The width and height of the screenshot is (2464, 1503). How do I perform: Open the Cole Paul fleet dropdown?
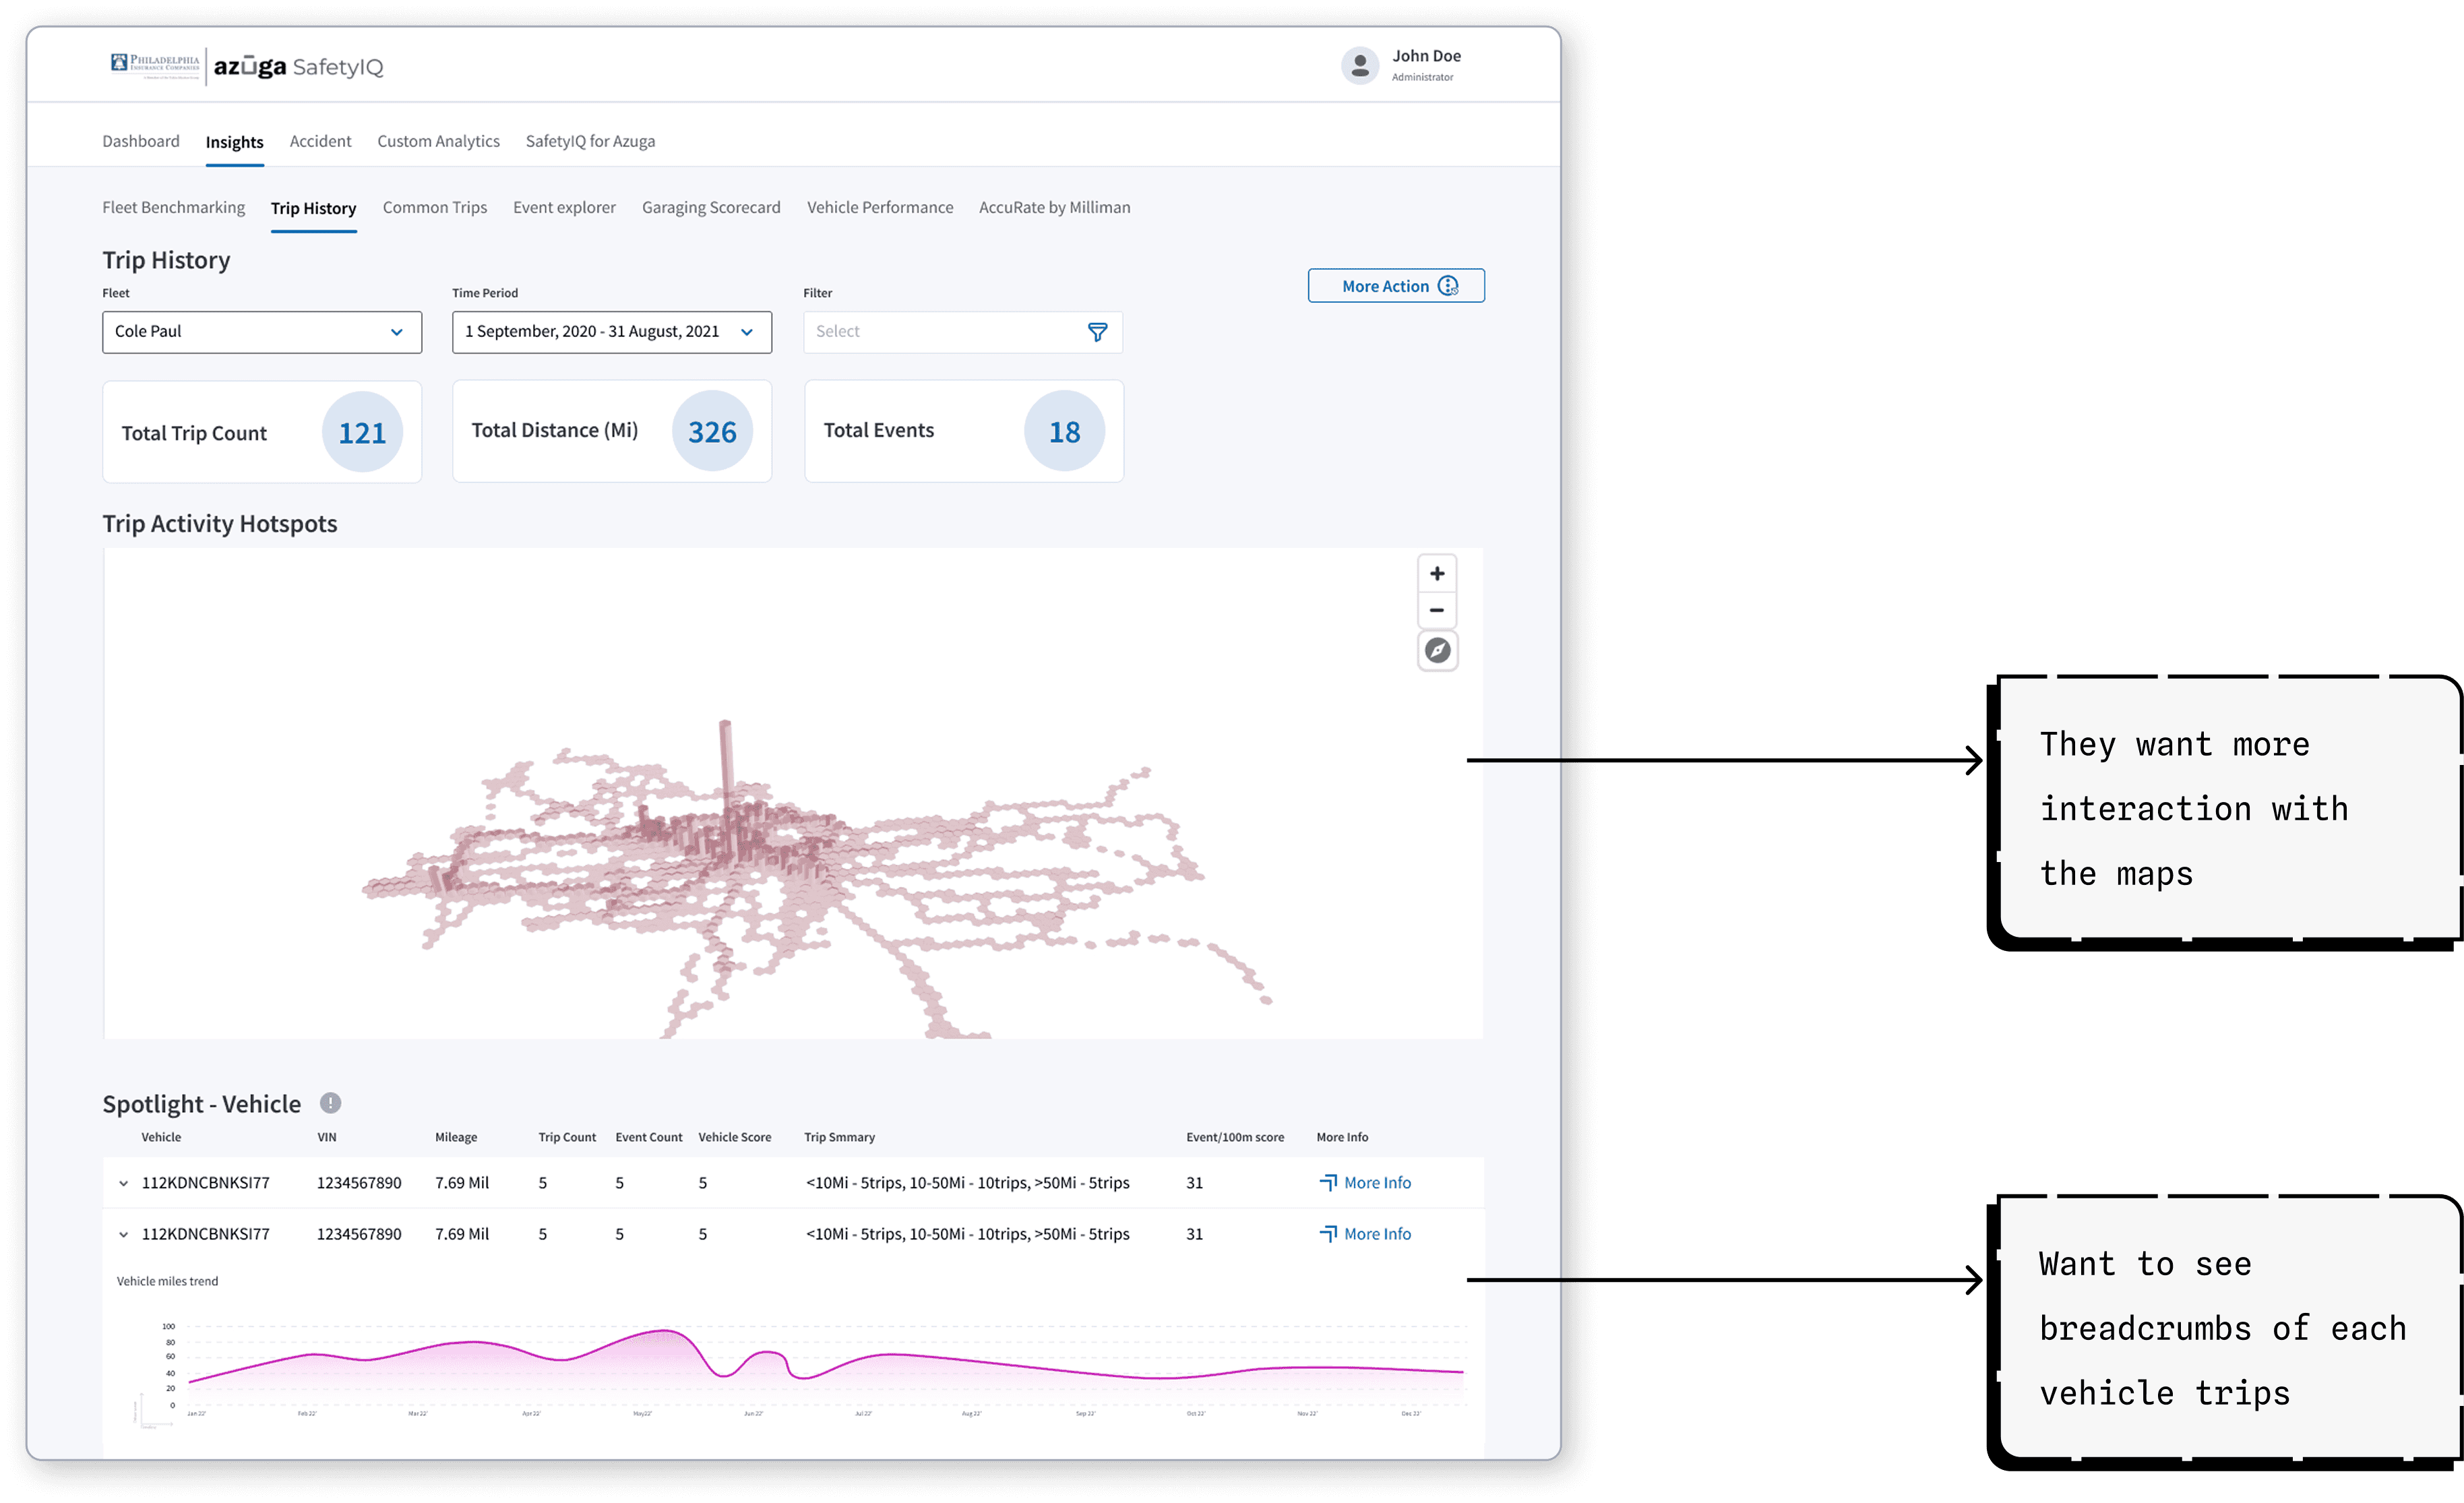click(262, 332)
